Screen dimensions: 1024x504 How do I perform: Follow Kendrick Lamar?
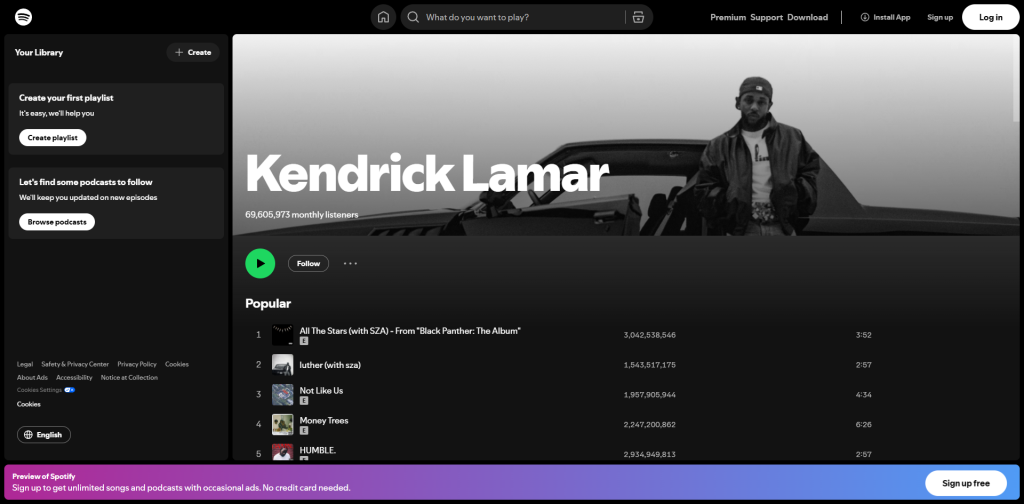(x=308, y=263)
